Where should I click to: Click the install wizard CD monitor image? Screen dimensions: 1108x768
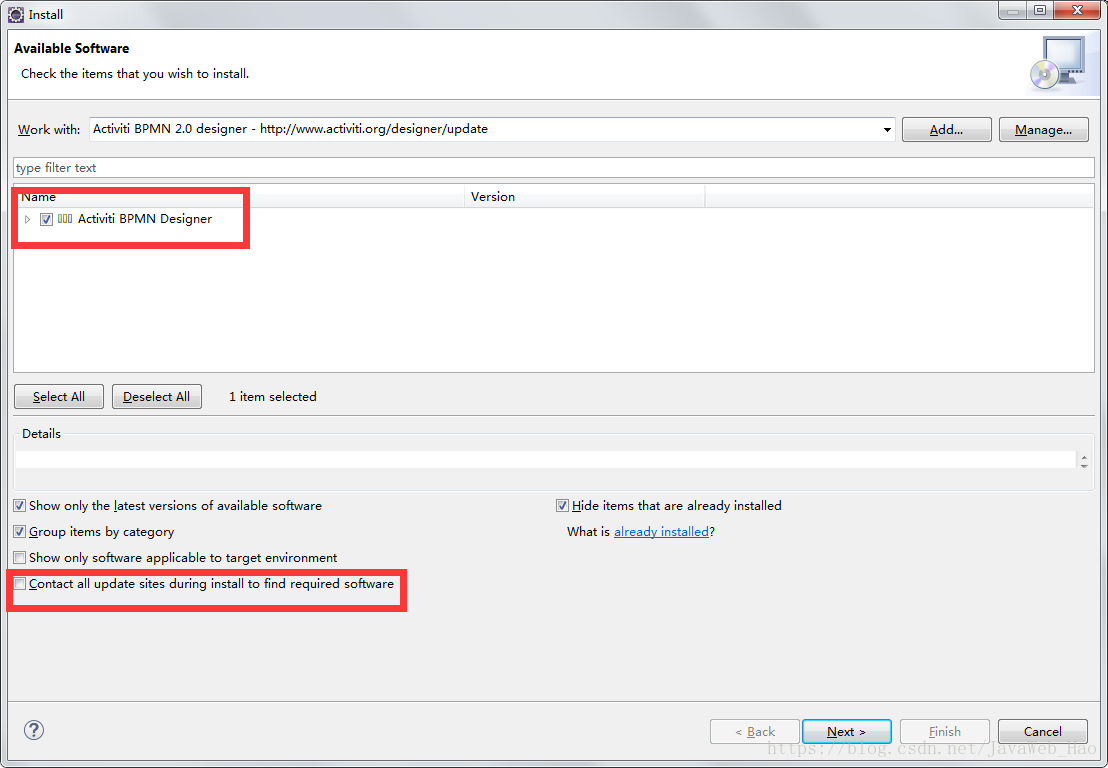click(x=1057, y=64)
